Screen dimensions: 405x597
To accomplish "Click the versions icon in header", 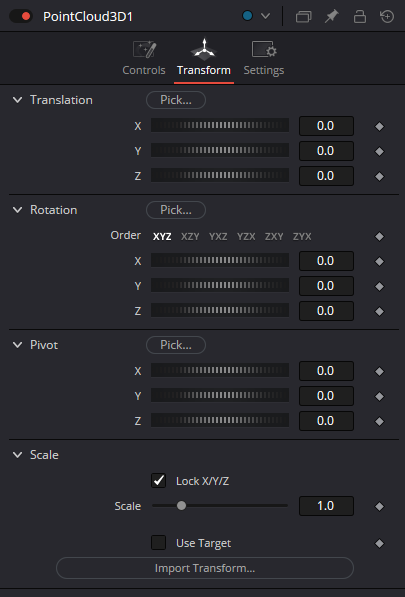I will [x=303, y=16].
